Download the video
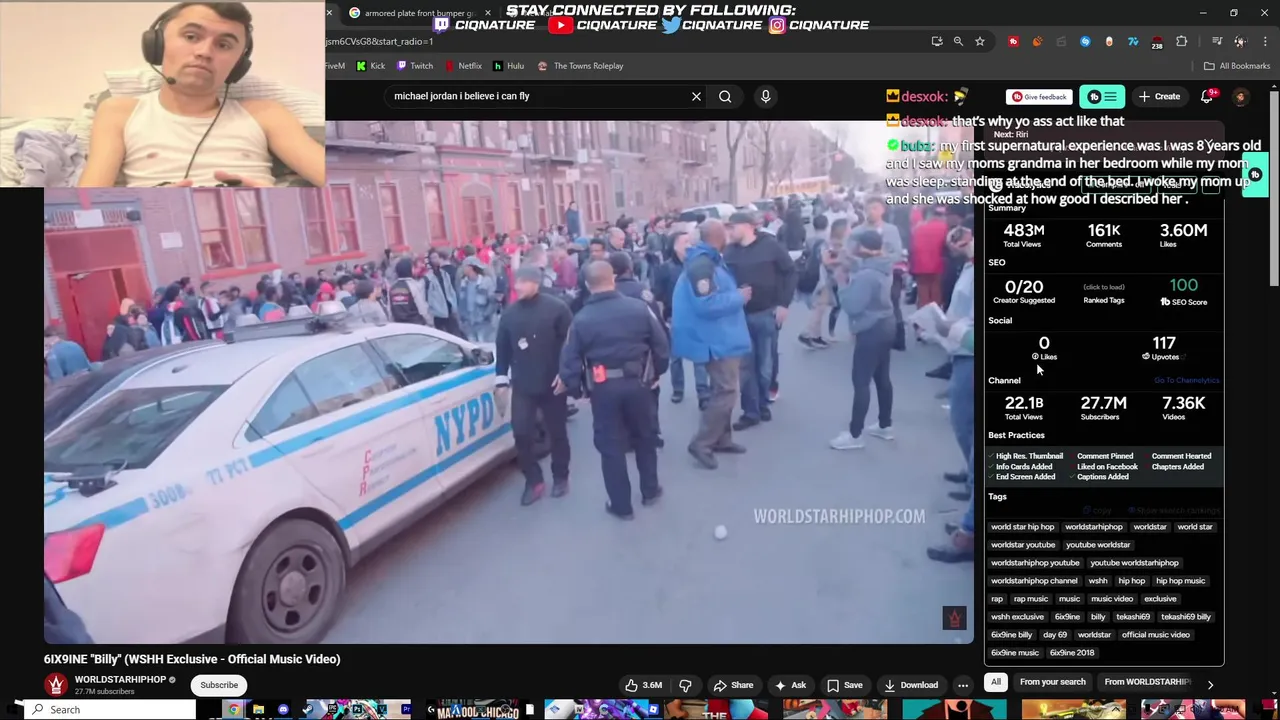Image resolution: width=1280 pixels, height=720 pixels. (911, 685)
